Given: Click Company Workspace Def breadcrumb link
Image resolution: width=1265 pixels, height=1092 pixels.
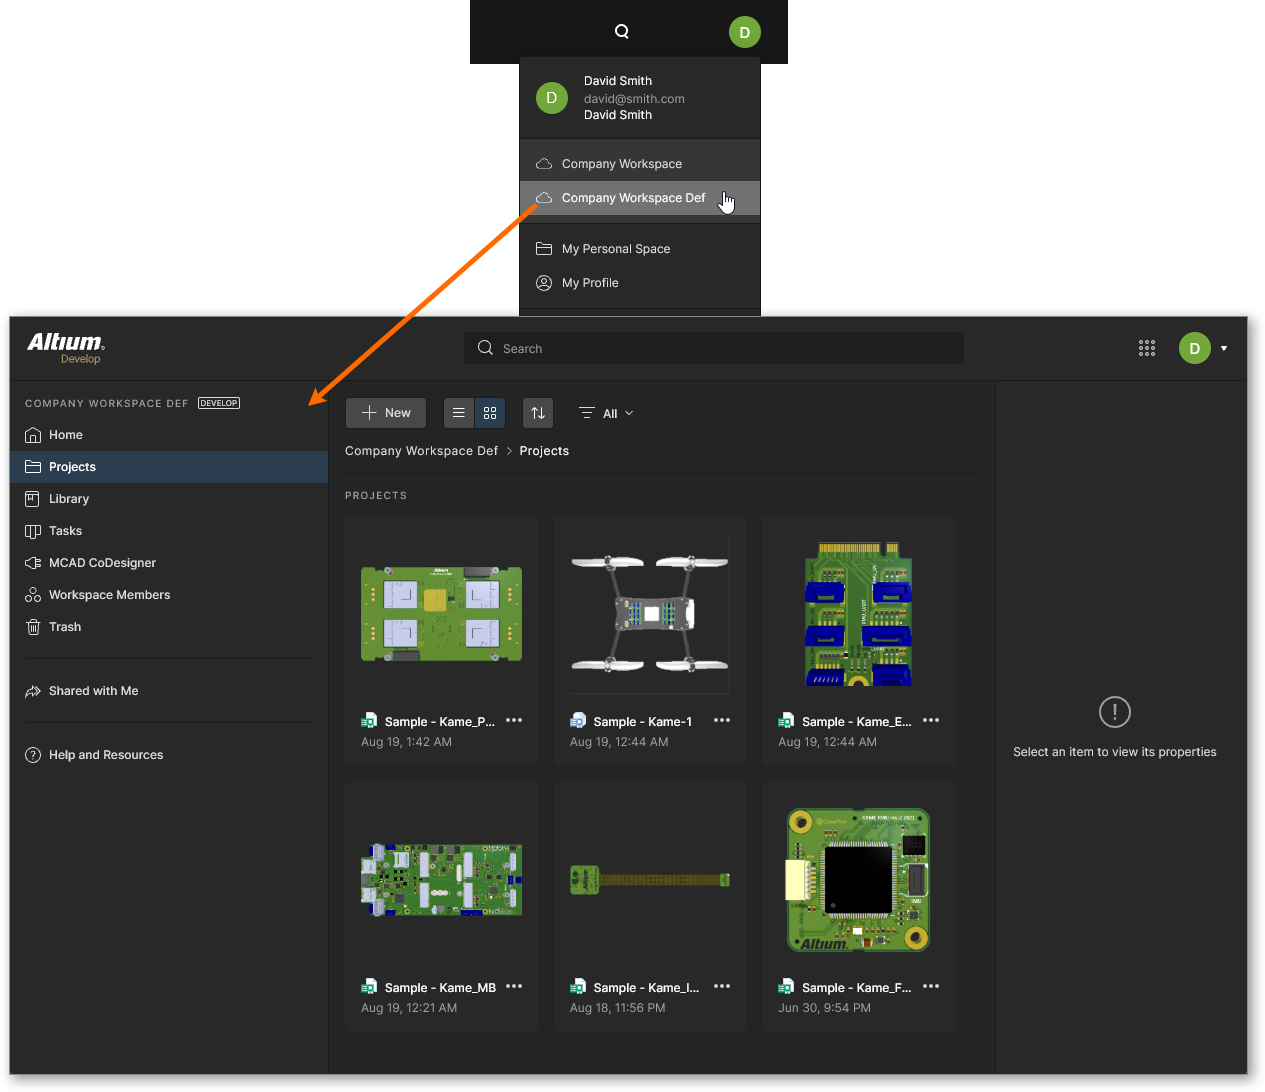Looking at the screenshot, I should point(421,451).
